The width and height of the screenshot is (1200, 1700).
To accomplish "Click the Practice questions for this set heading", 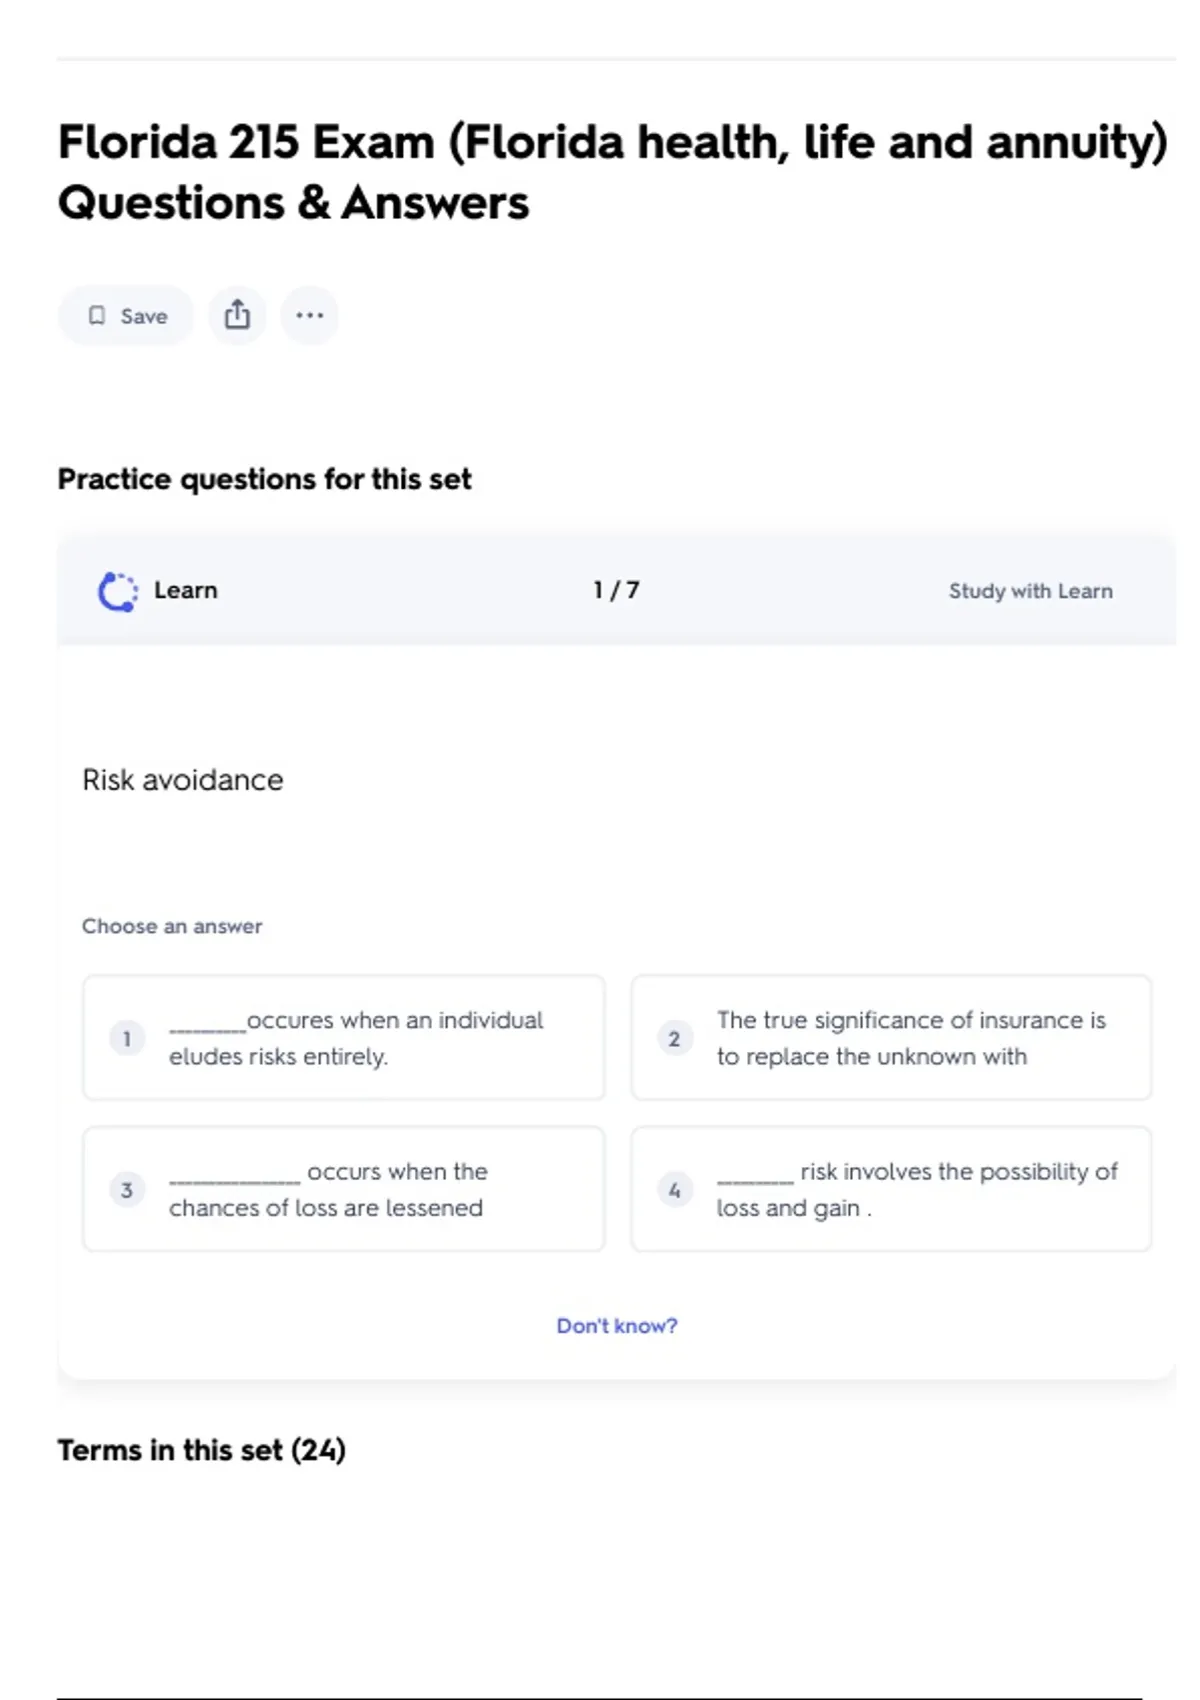I will click(x=264, y=479).
